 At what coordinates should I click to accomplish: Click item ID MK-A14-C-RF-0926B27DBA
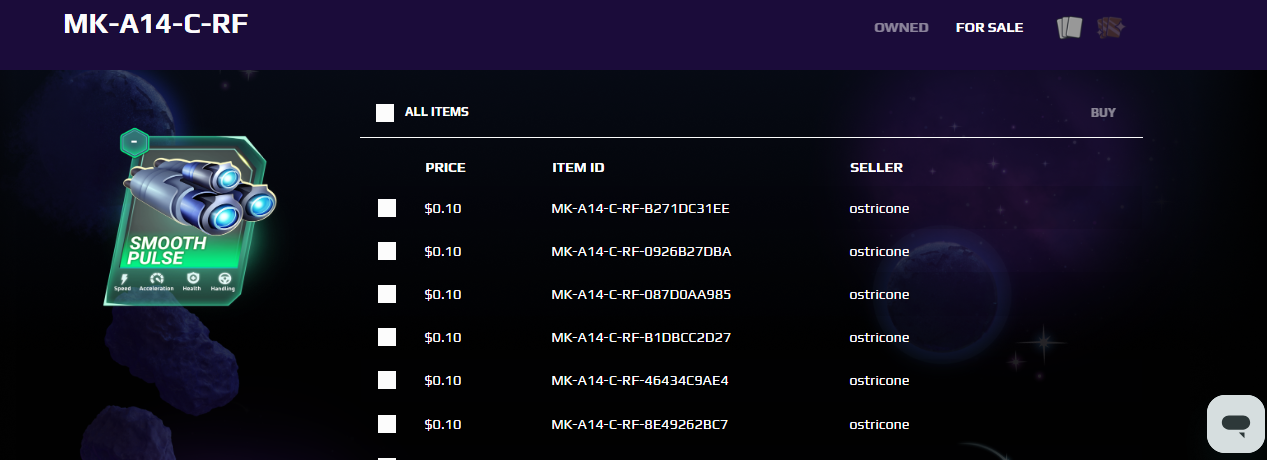tap(641, 251)
